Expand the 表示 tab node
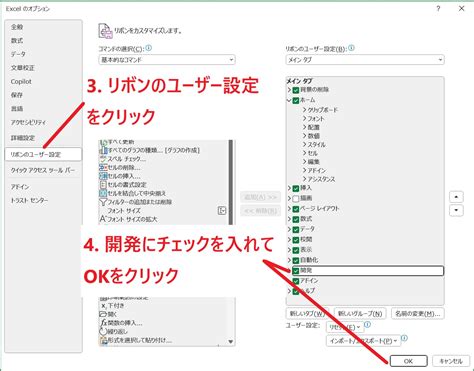This screenshot has height=371, width=474. pos(289,250)
